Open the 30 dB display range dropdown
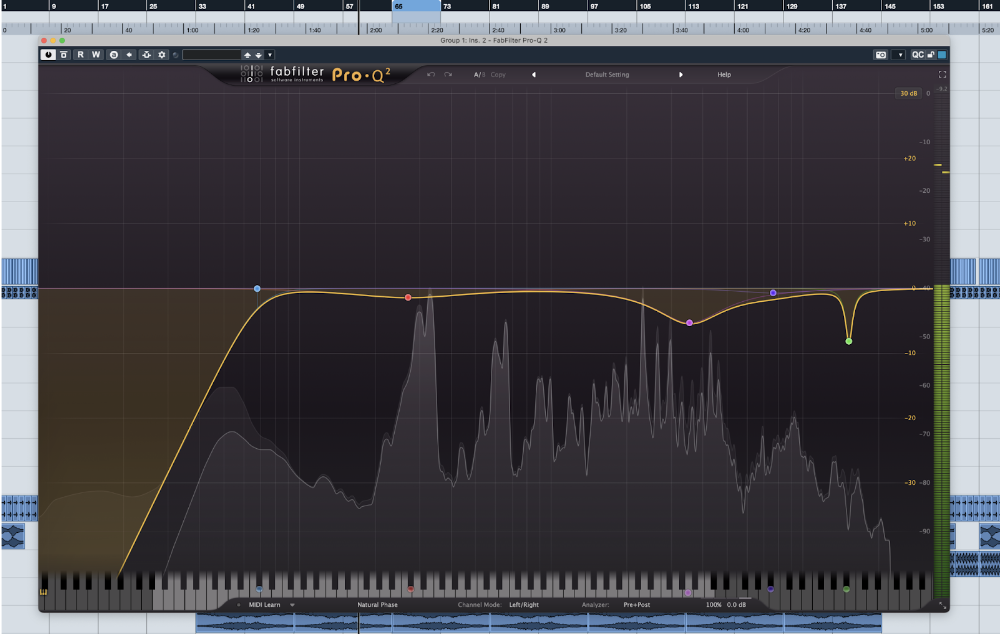 [908, 94]
